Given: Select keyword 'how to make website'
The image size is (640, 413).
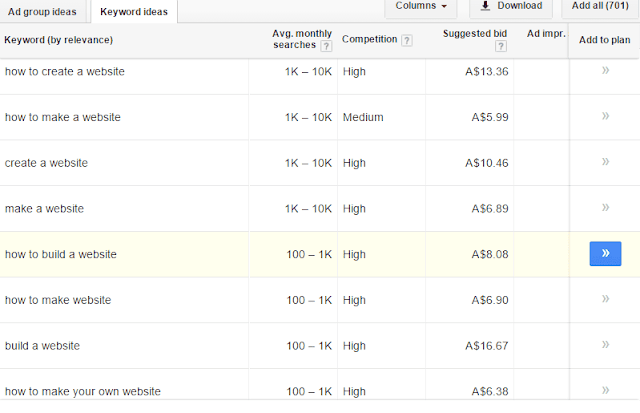Looking at the screenshot, I should (x=58, y=300).
